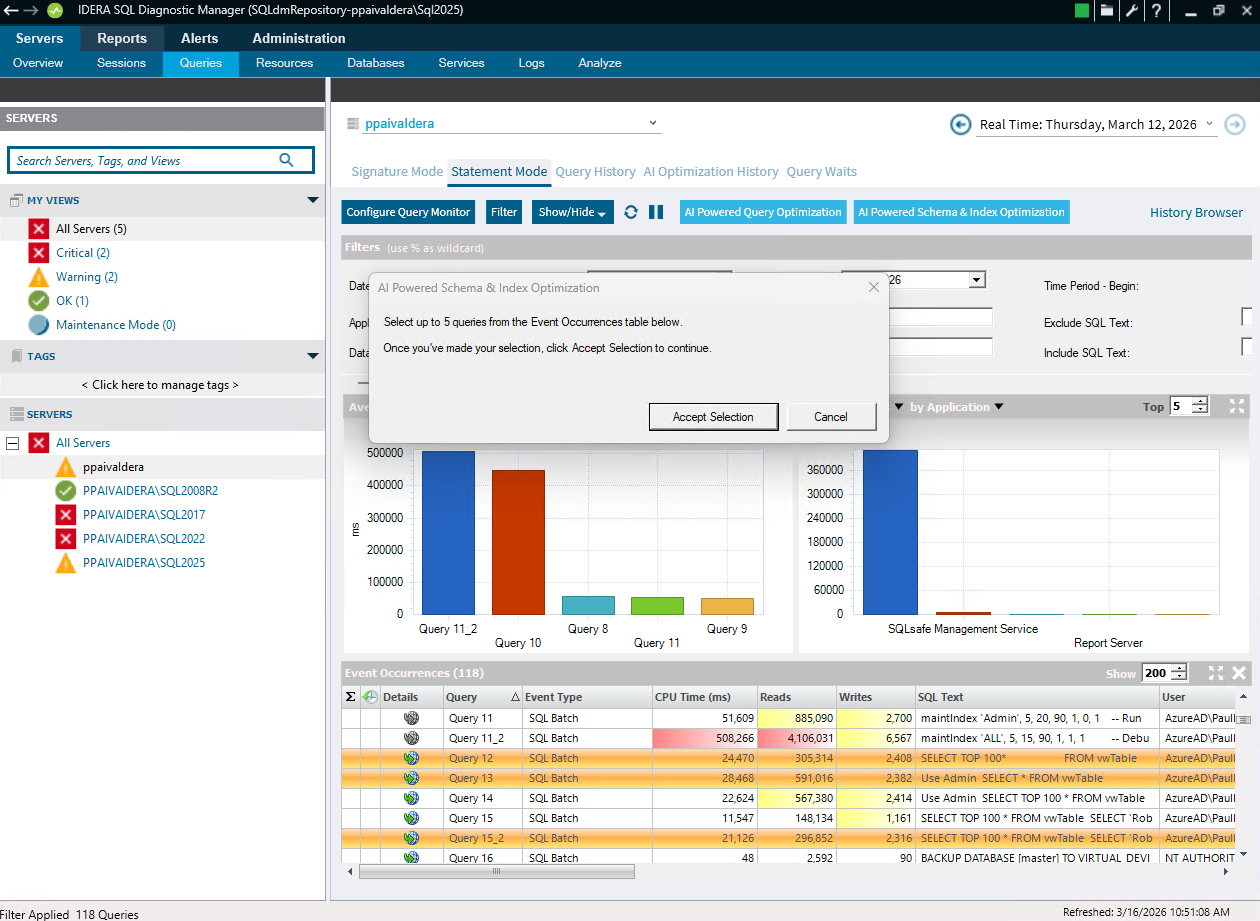The image size is (1260, 921).
Task: Click the Filter button
Action: (504, 212)
